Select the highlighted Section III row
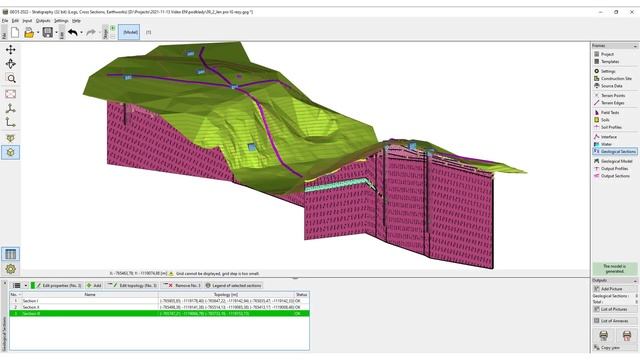 pos(159,313)
